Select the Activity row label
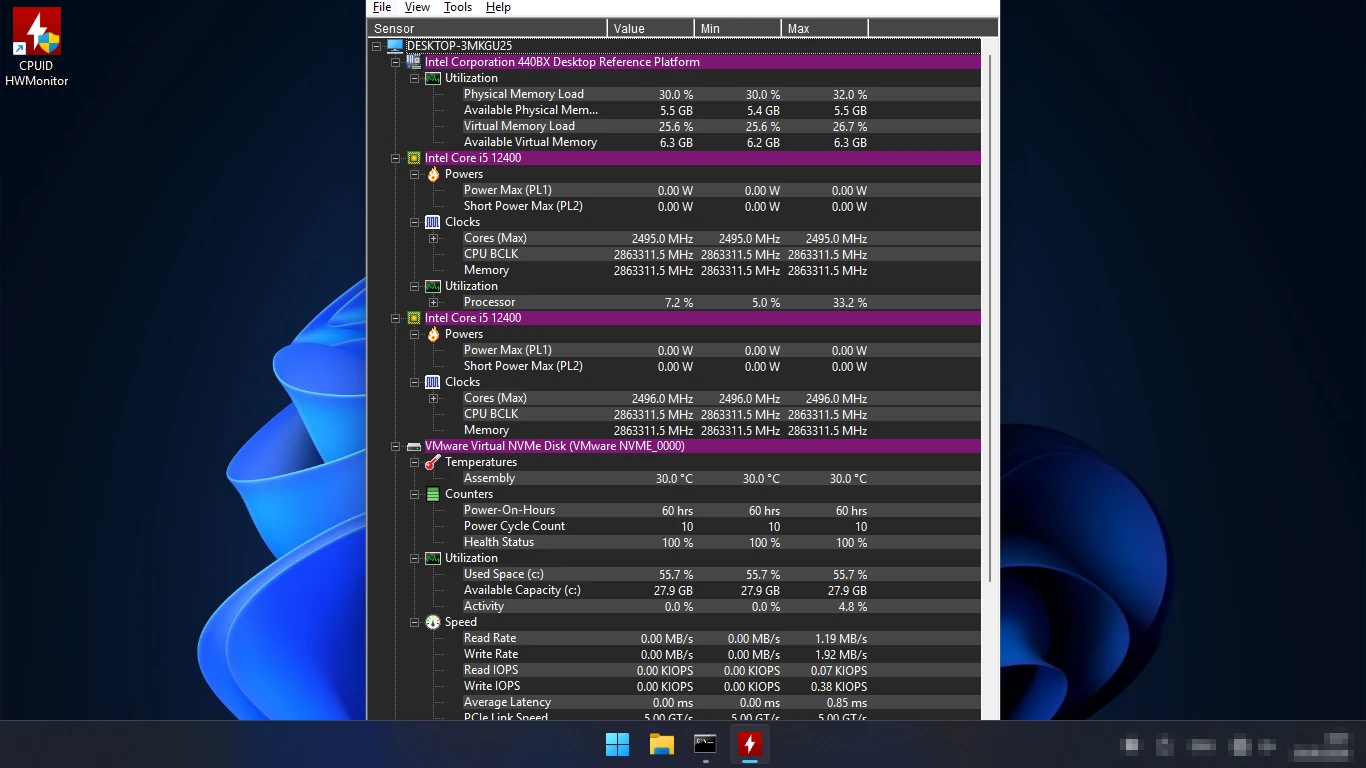This screenshot has width=1366, height=768. pos(484,606)
